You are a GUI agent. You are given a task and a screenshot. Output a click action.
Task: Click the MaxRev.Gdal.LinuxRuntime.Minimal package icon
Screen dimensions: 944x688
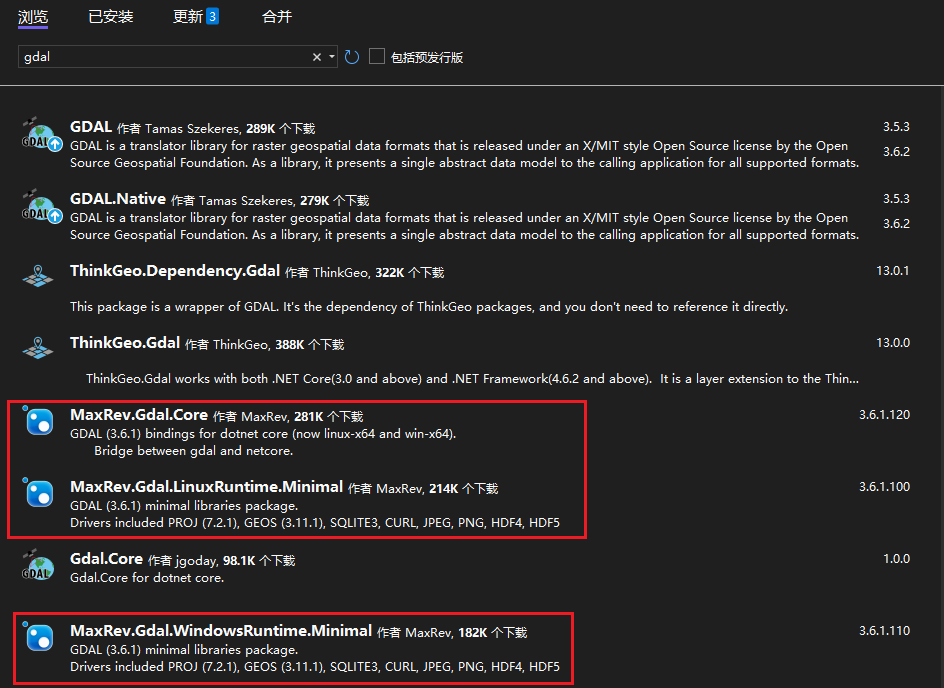(38, 493)
